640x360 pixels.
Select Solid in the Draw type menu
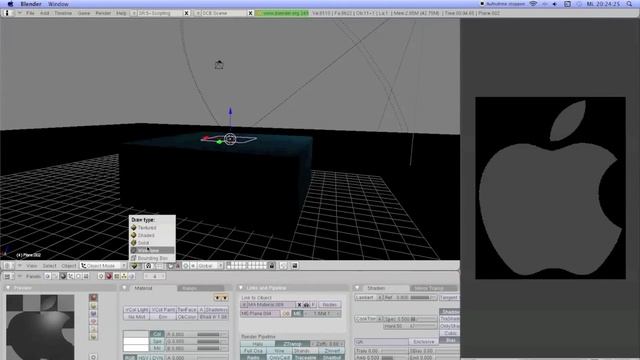click(152, 243)
